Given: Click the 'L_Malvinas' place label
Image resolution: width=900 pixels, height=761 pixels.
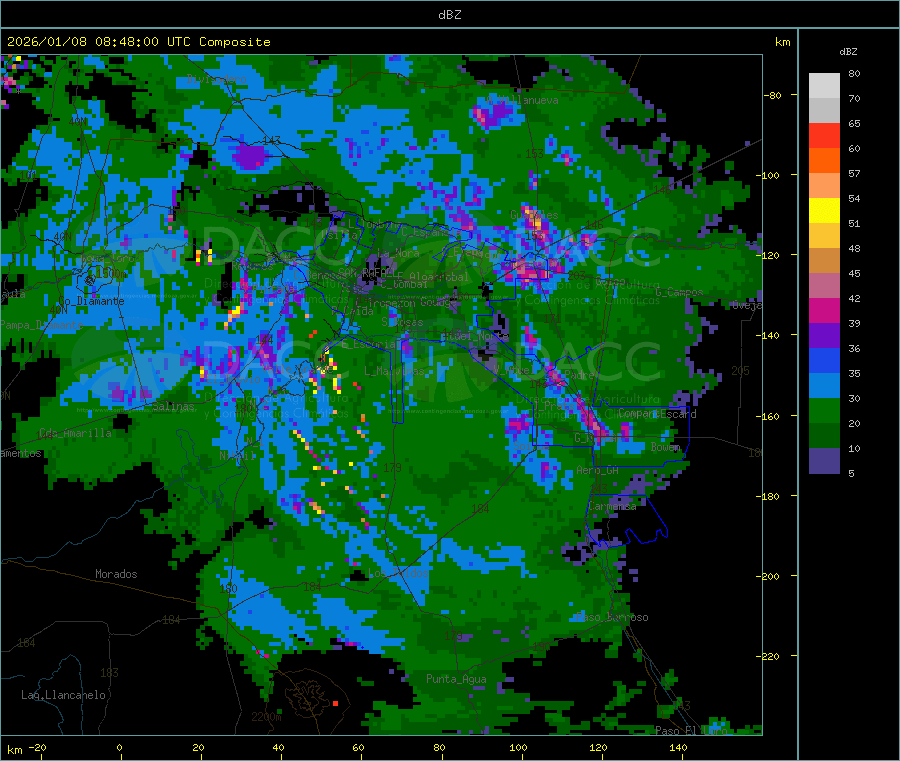Looking at the screenshot, I should [x=394, y=372].
